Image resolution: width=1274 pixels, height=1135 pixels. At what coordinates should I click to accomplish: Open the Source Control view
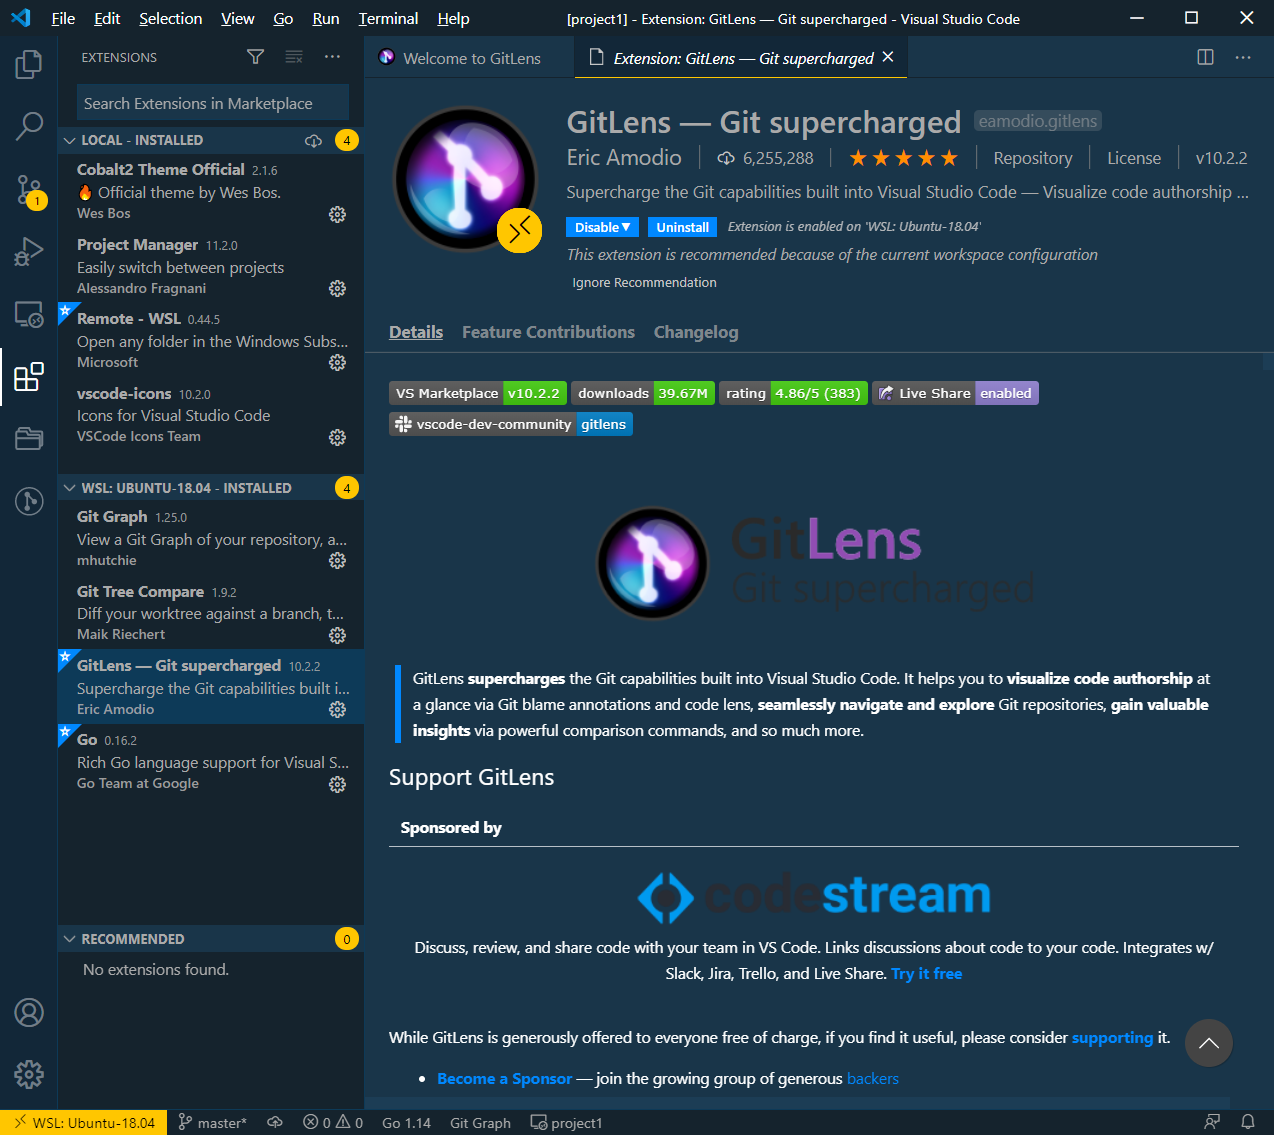pyautogui.click(x=29, y=189)
